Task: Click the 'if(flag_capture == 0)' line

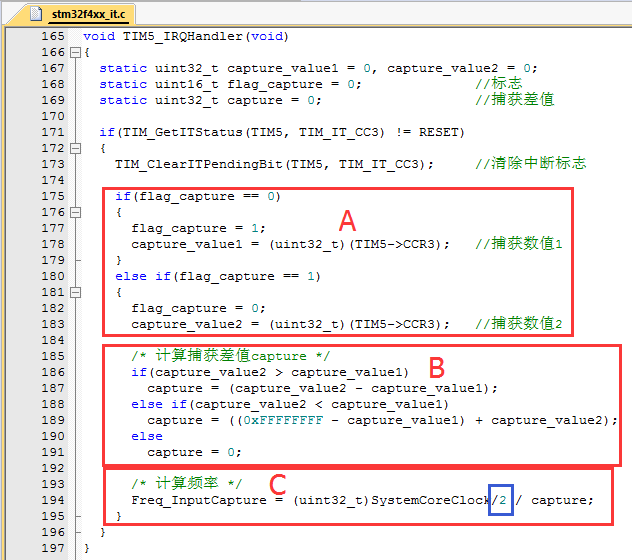Action: pos(198,196)
